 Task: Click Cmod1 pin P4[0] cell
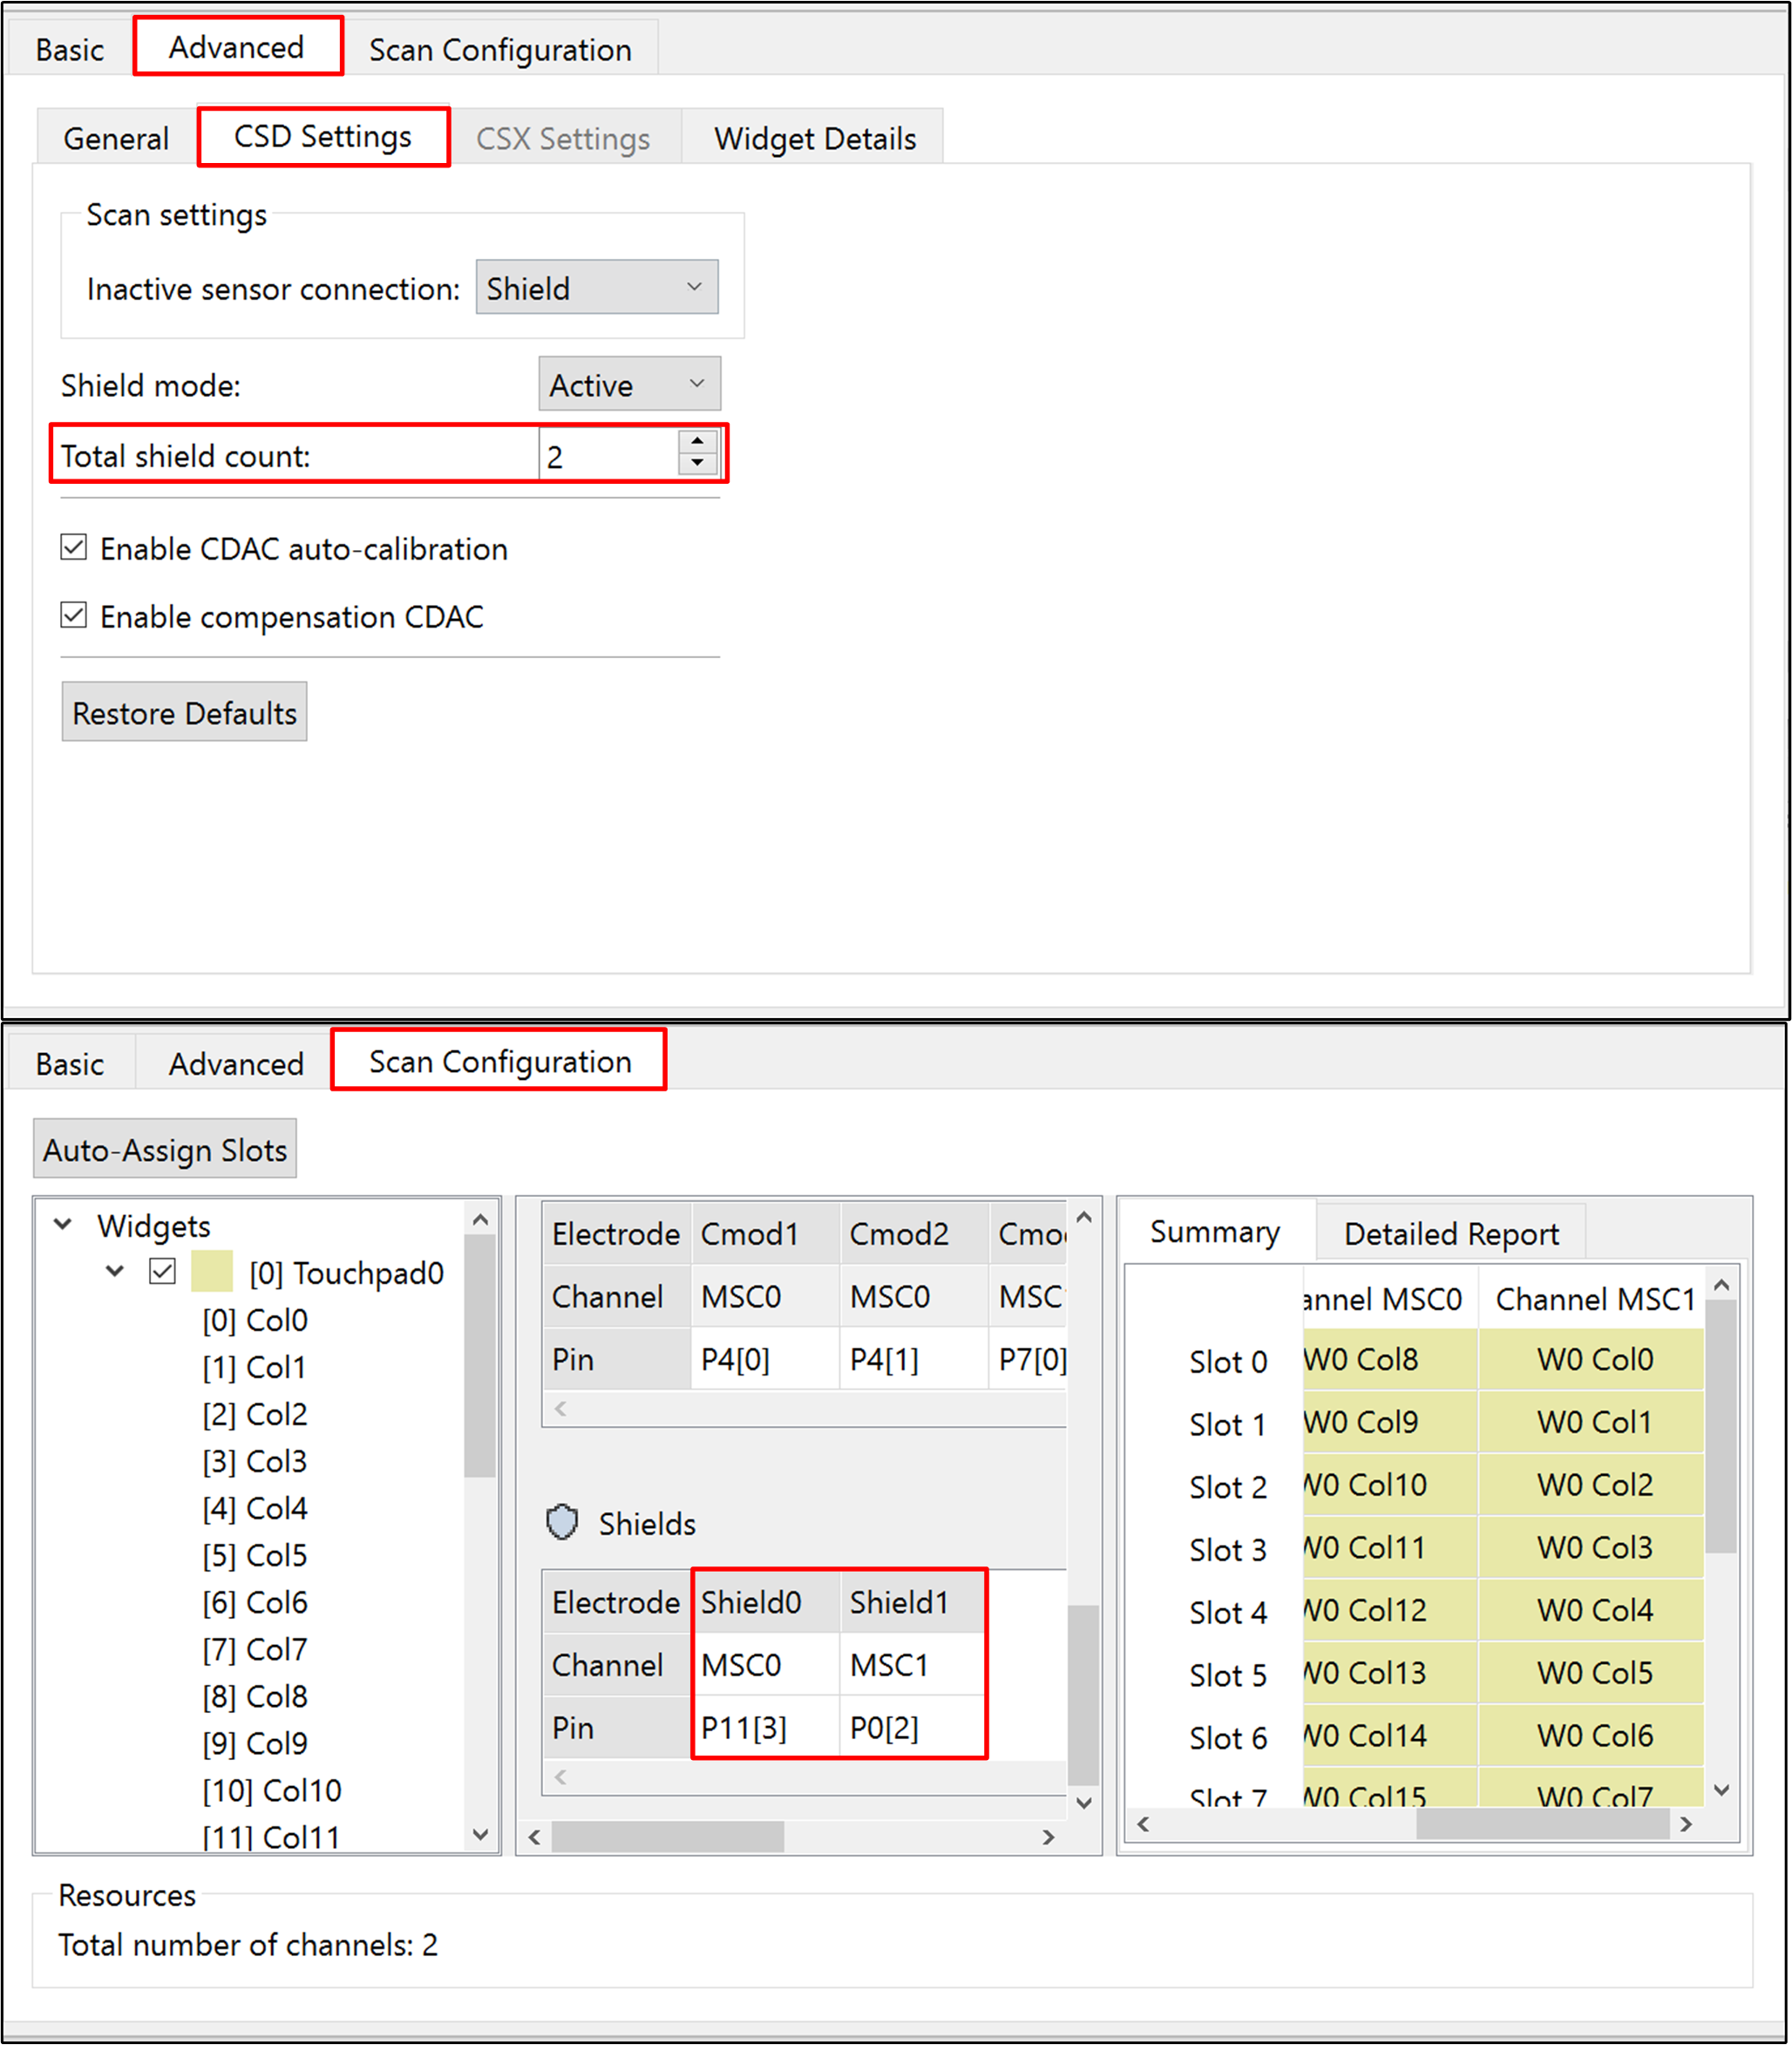765,1359
